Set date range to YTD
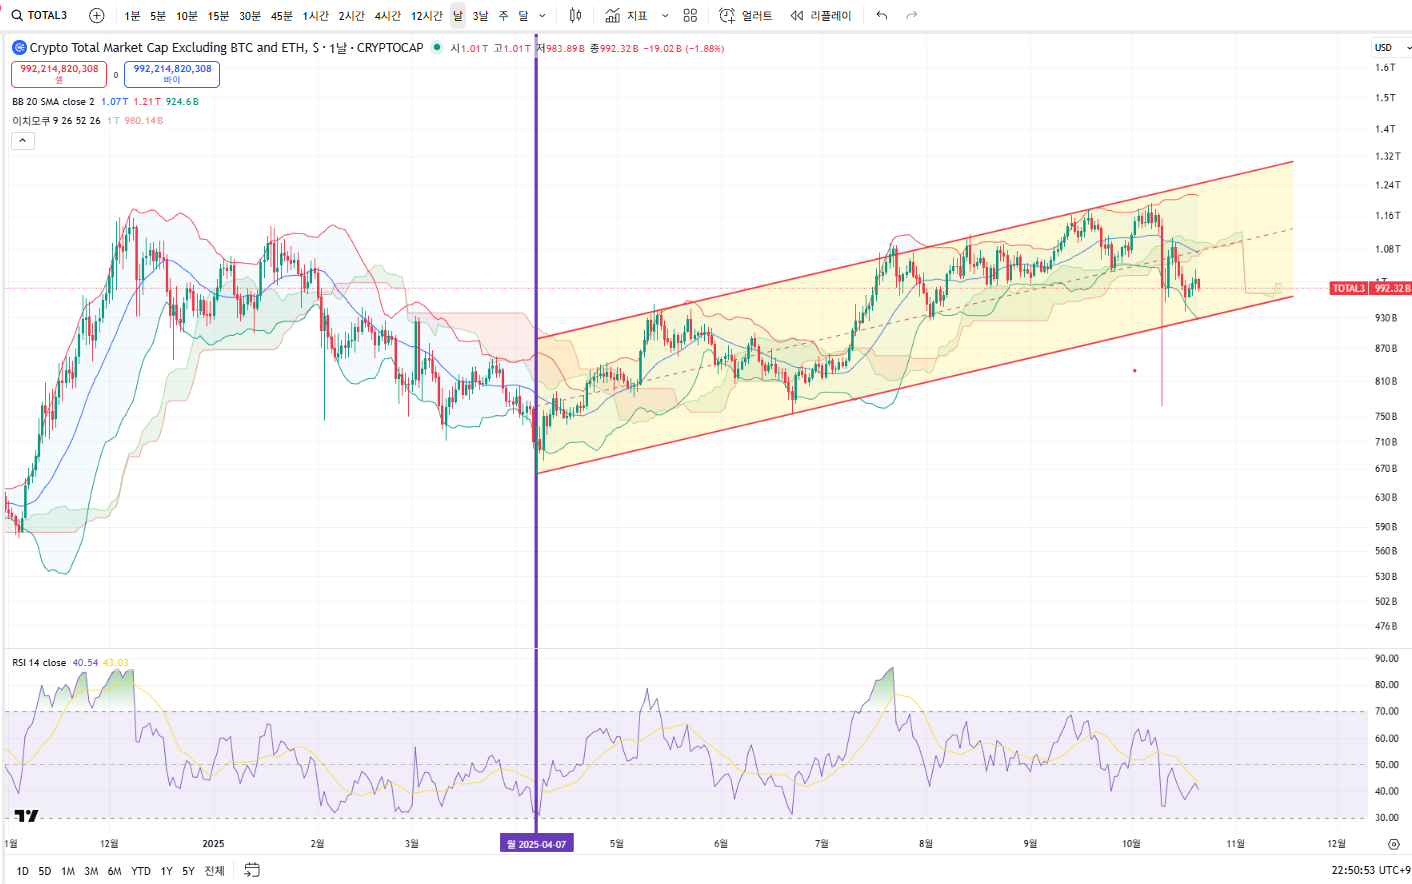 pos(141,871)
